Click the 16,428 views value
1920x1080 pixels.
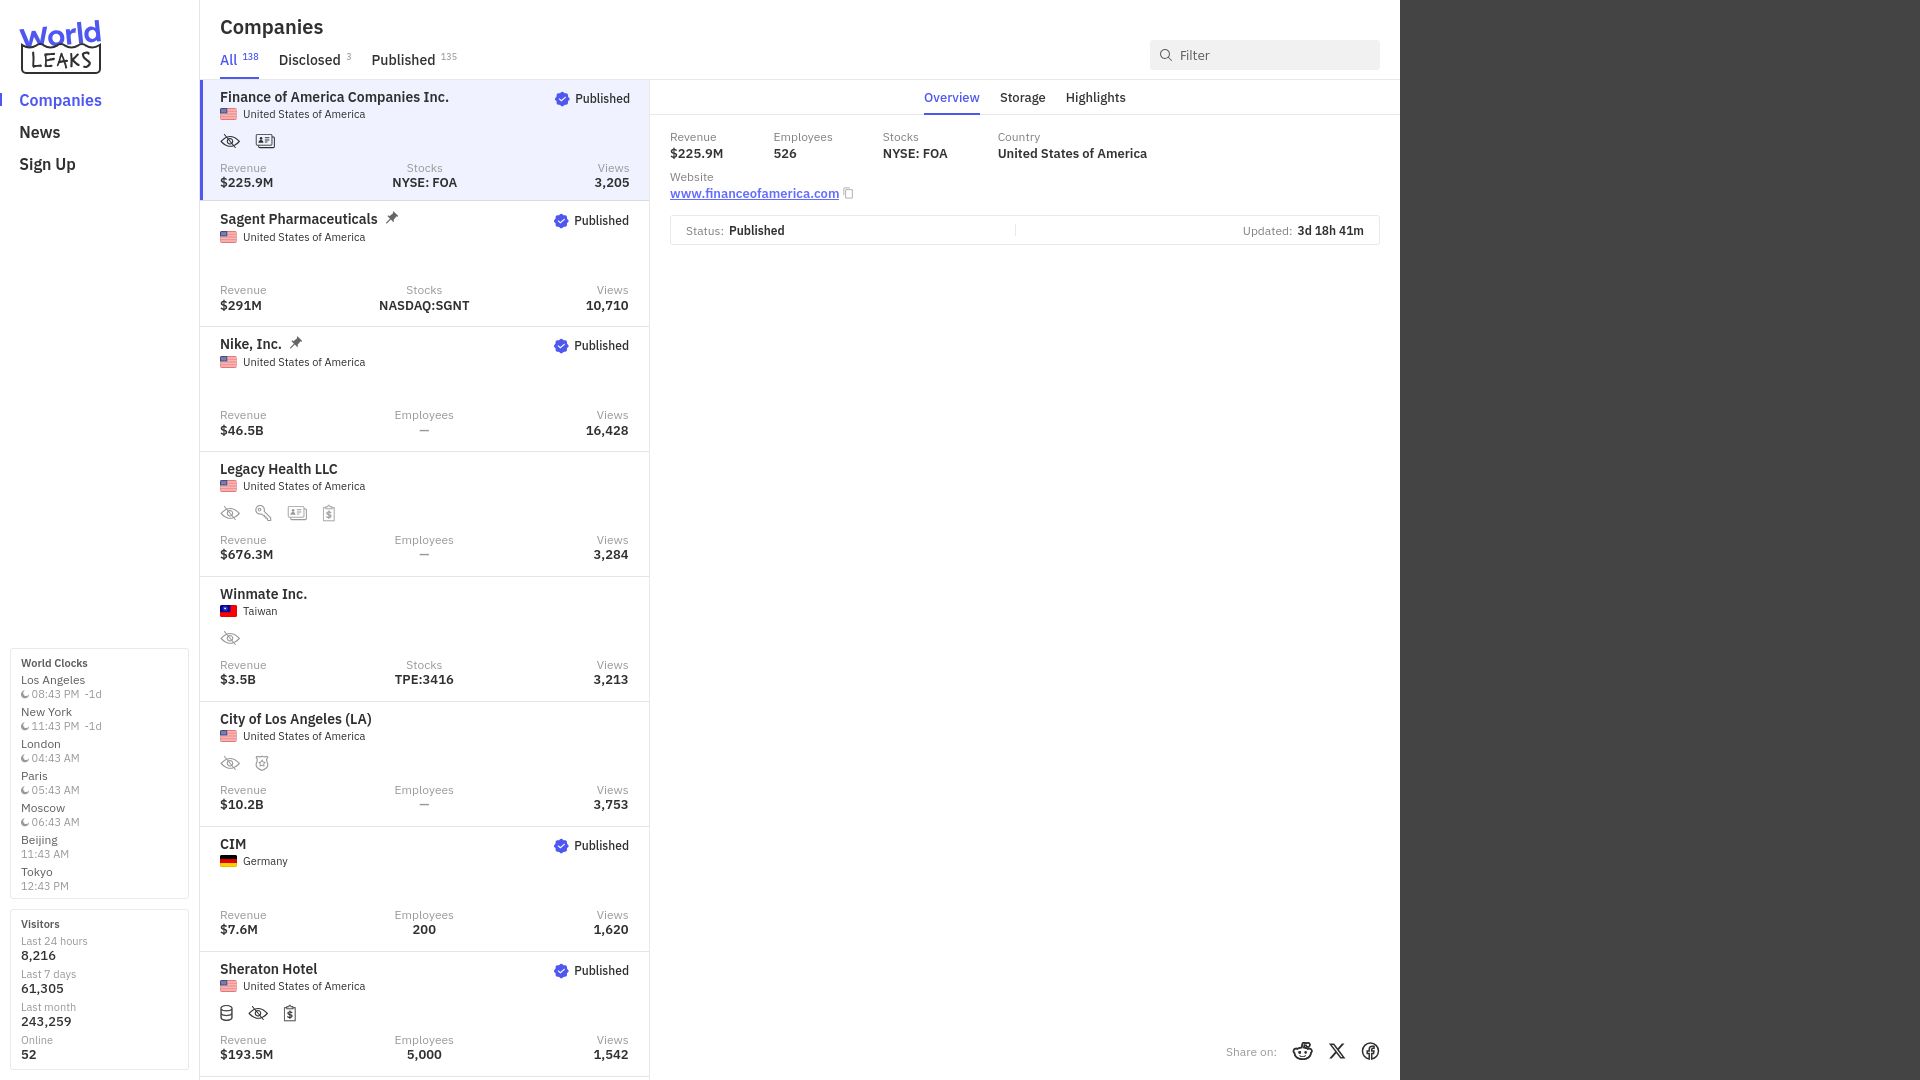click(607, 430)
